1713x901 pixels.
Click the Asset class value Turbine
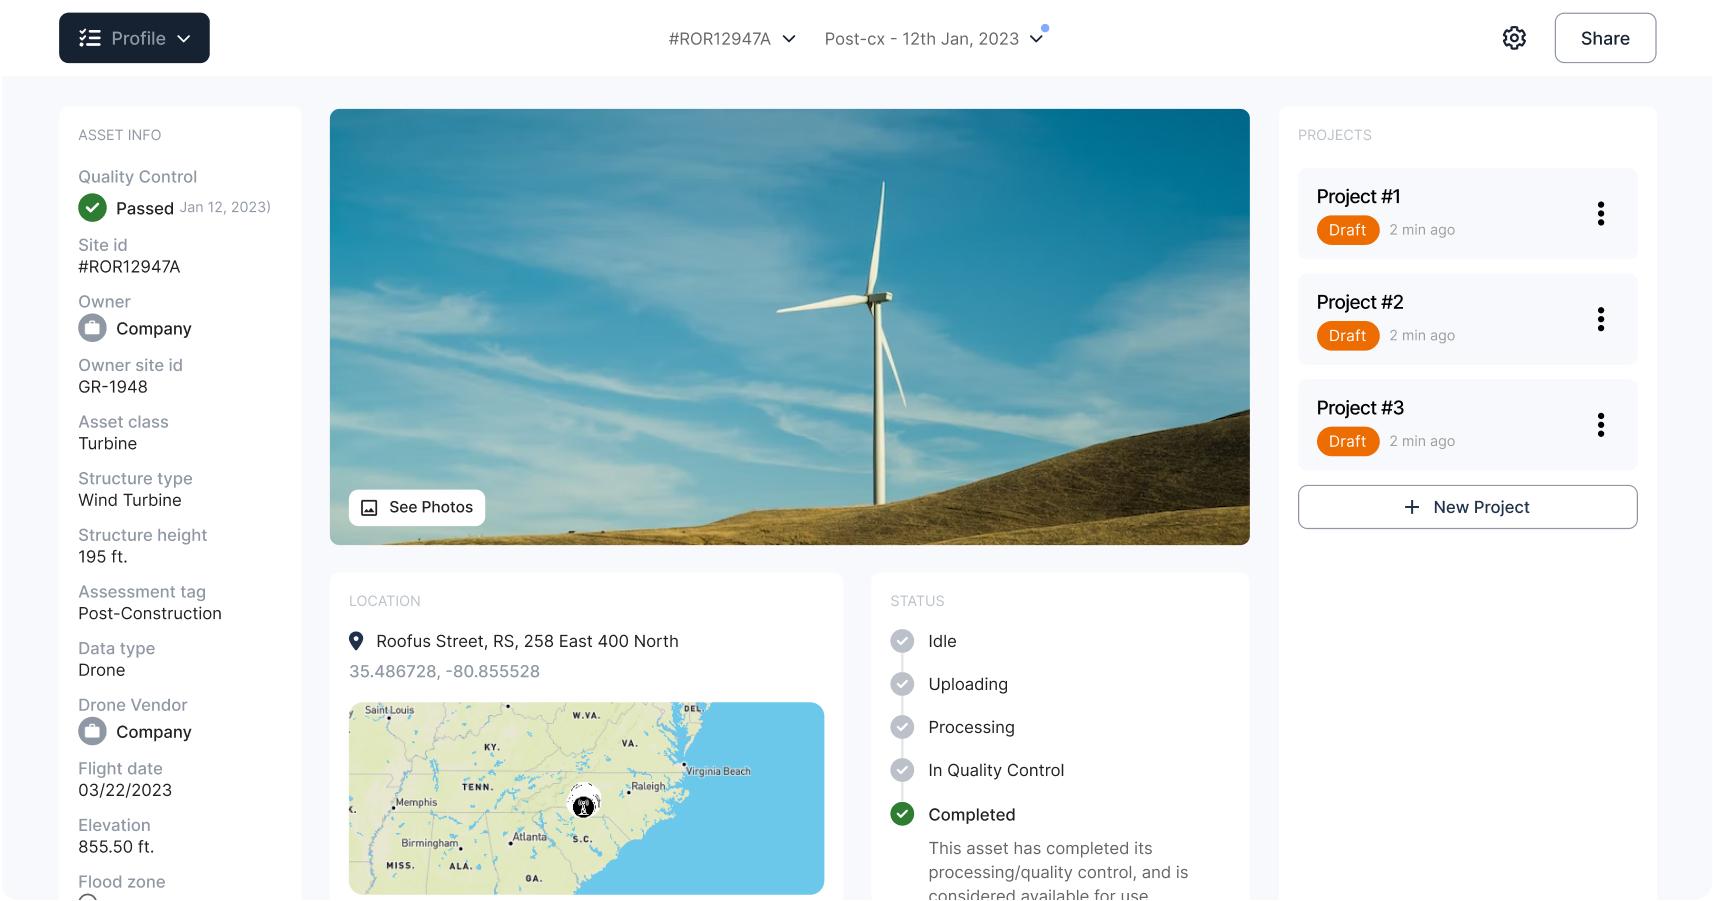point(107,444)
